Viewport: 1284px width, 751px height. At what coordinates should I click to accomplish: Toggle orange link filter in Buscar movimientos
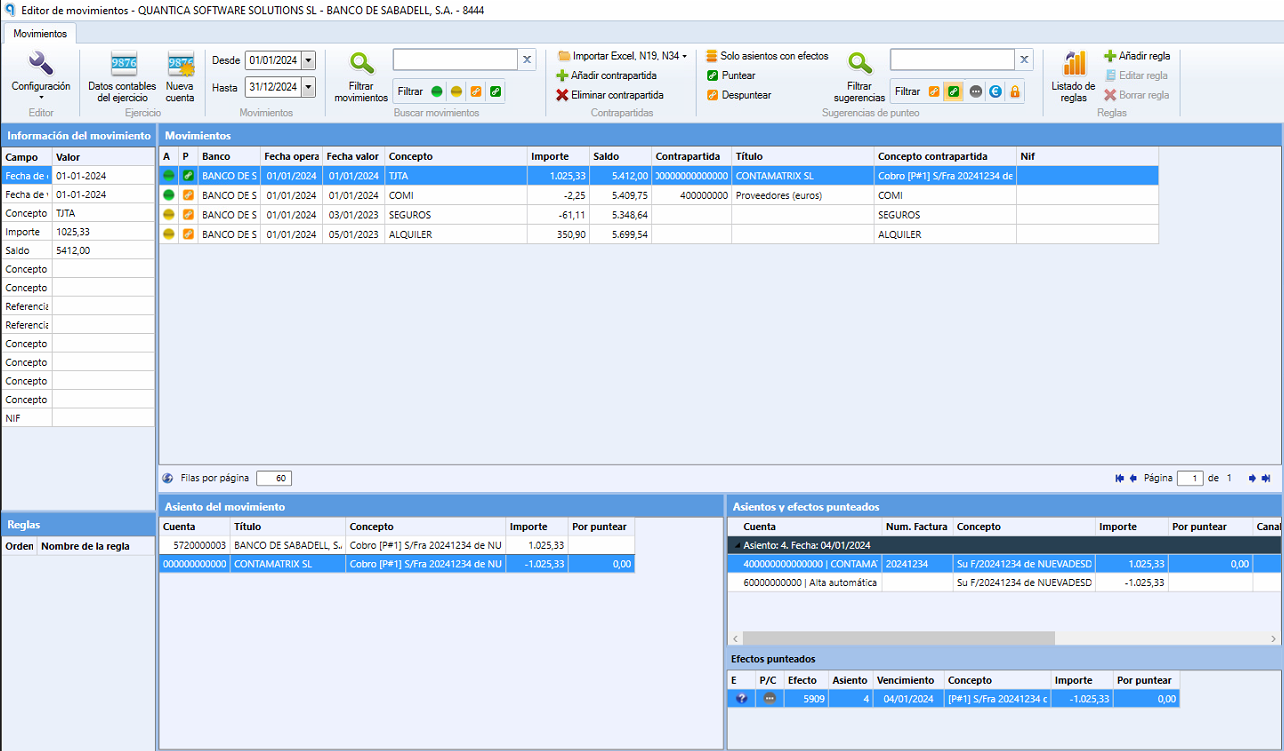tap(476, 91)
